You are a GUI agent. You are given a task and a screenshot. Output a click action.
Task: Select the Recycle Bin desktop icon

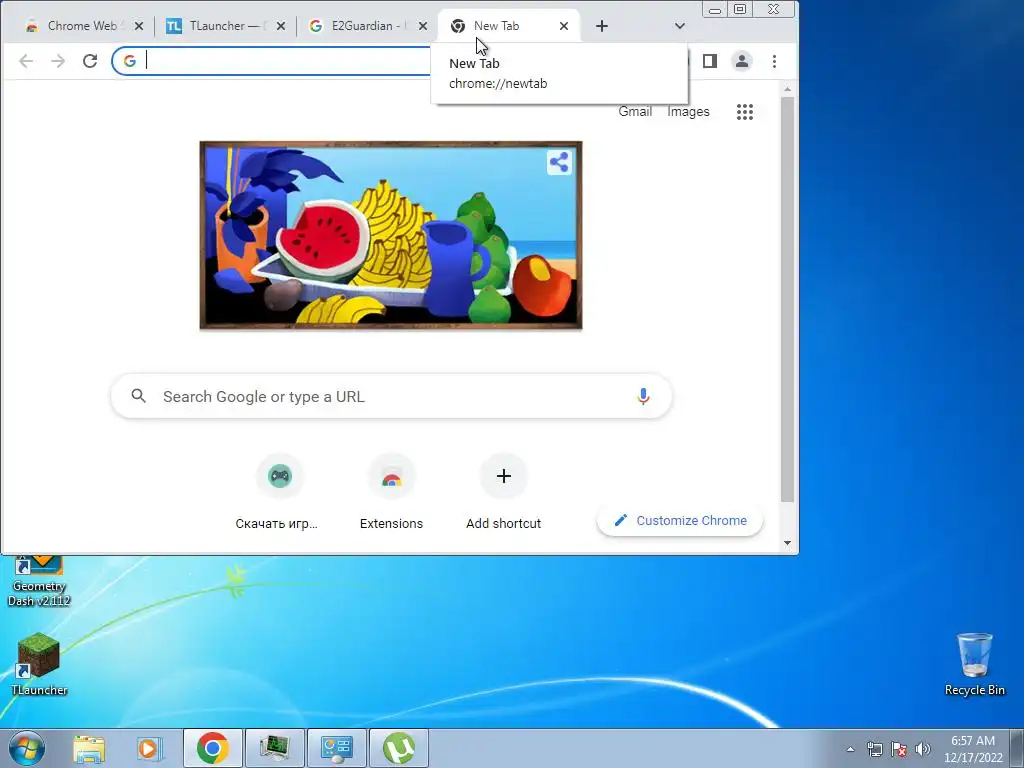(974, 664)
